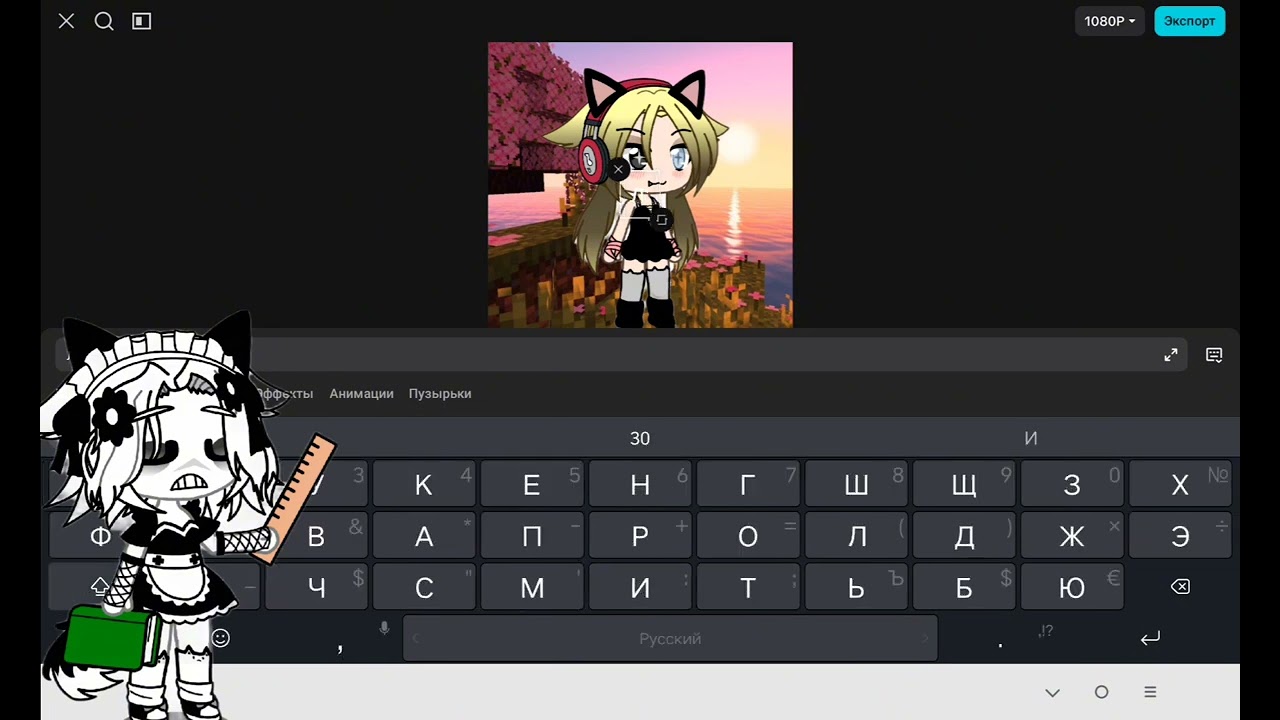1280x720 pixels.
Task: Tap the Г key
Action: click(747, 485)
